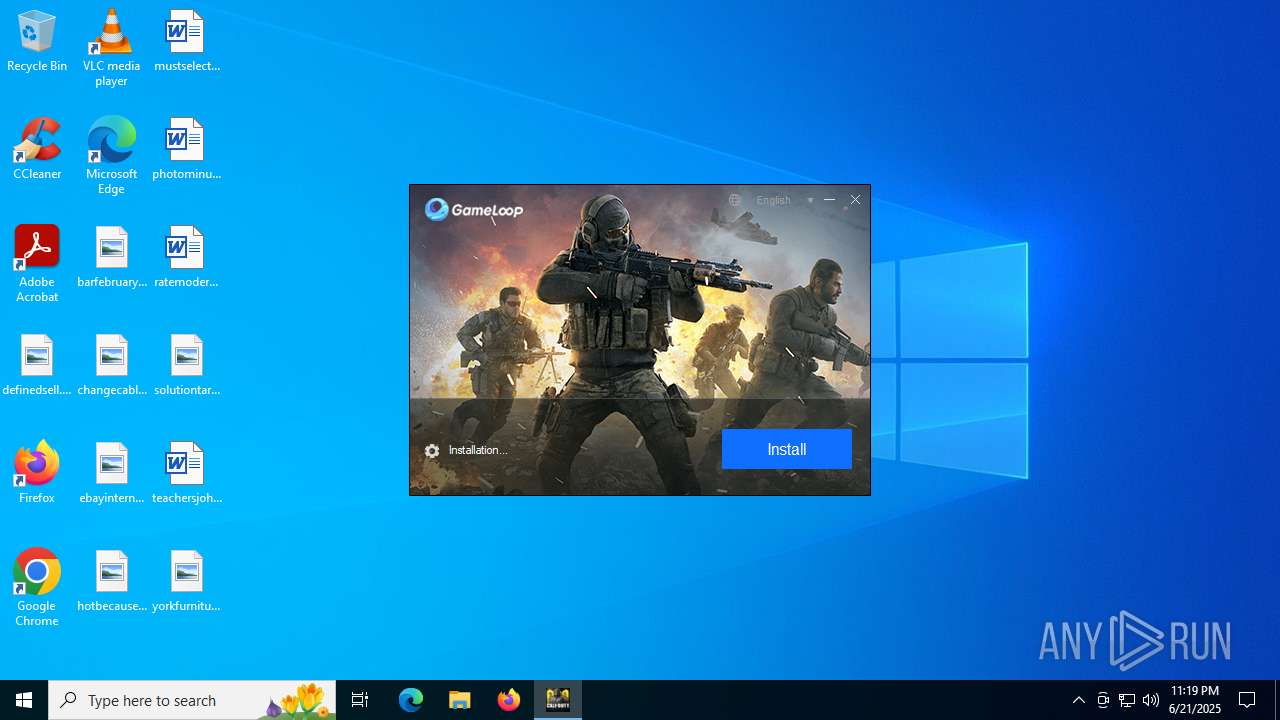Select the teachersjoh Word document
The height and width of the screenshot is (720, 1280).
tap(186, 473)
